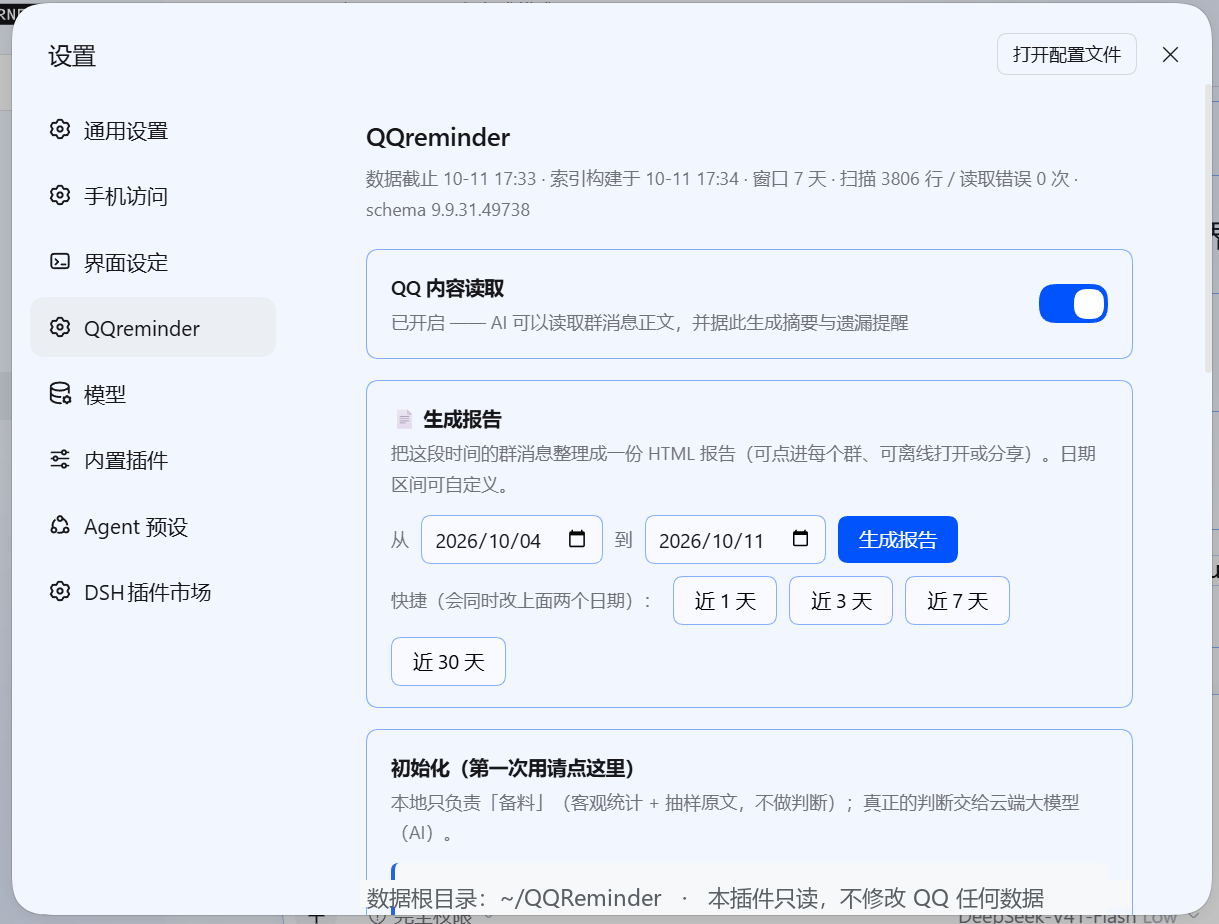Choose the 近 3 天 shortcut
This screenshot has height=924, width=1219.
841,601
